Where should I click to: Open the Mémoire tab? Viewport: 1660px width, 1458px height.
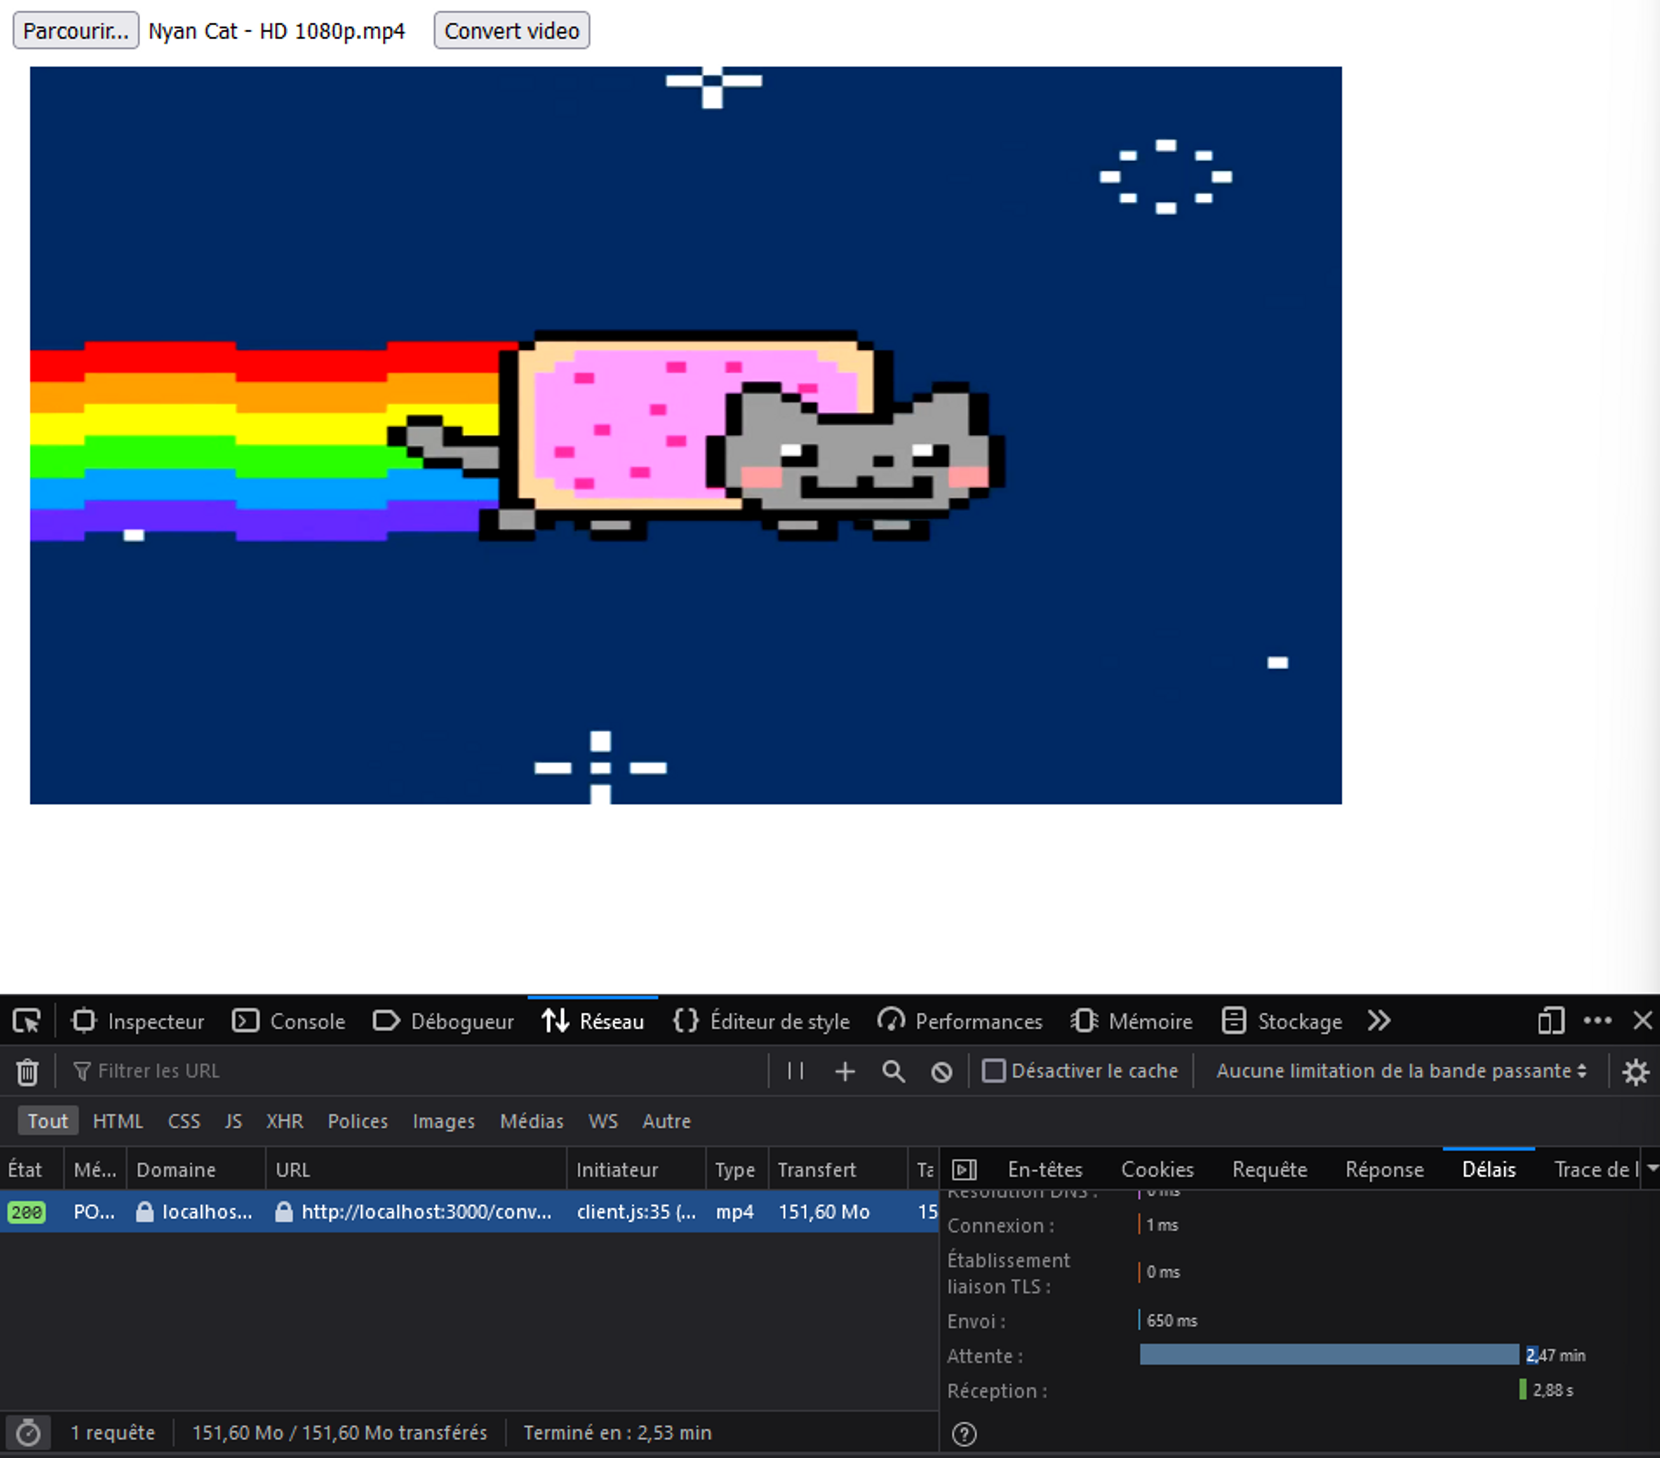1132,1021
